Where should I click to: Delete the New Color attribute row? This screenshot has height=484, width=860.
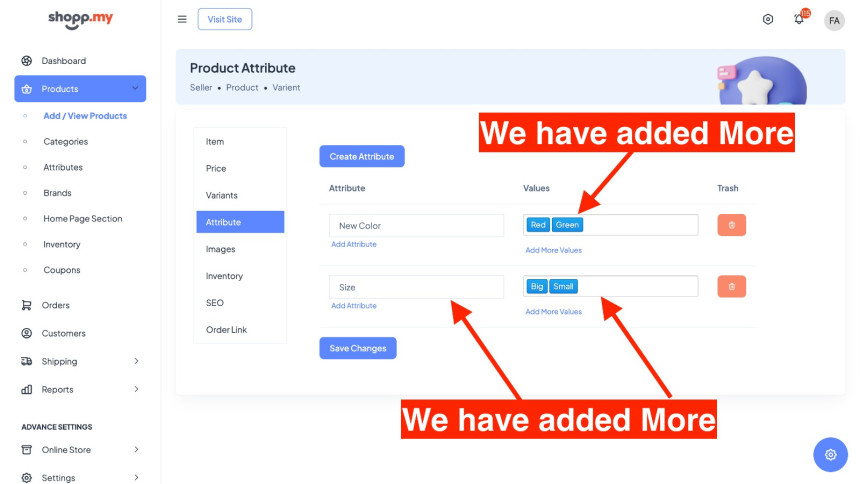(x=731, y=225)
